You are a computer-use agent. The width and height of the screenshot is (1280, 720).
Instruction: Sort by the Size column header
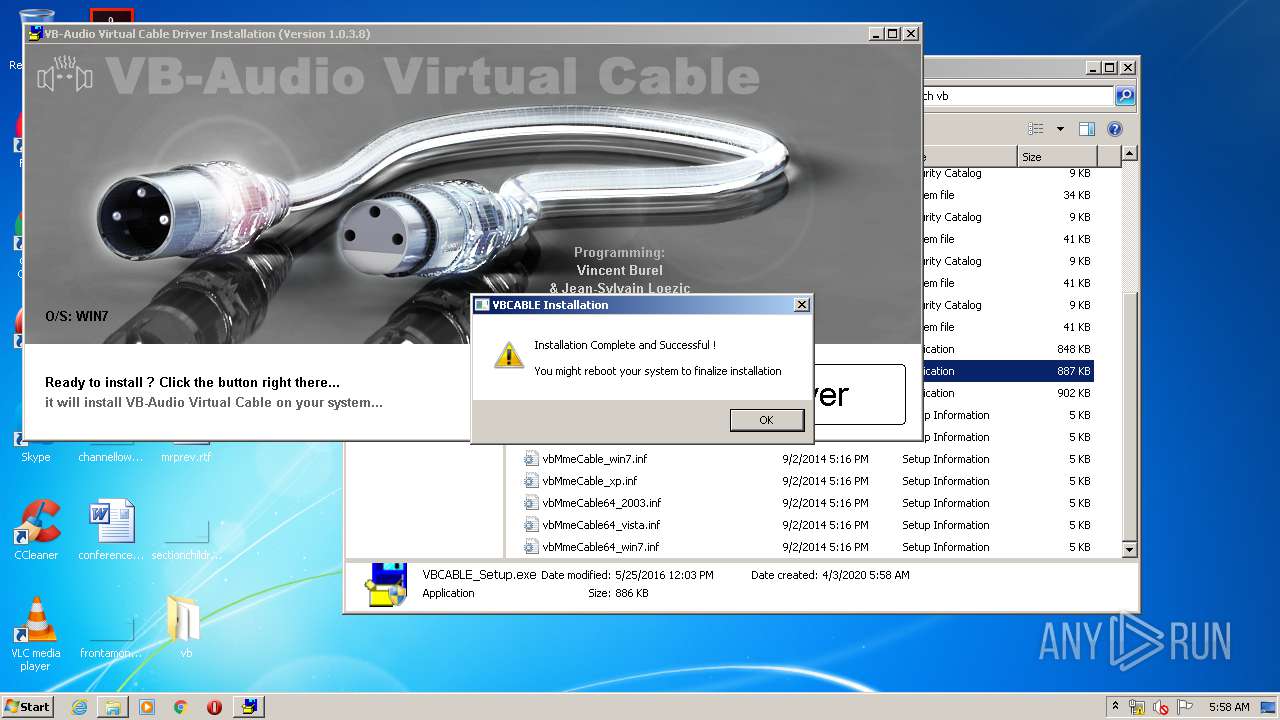point(1057,157)
